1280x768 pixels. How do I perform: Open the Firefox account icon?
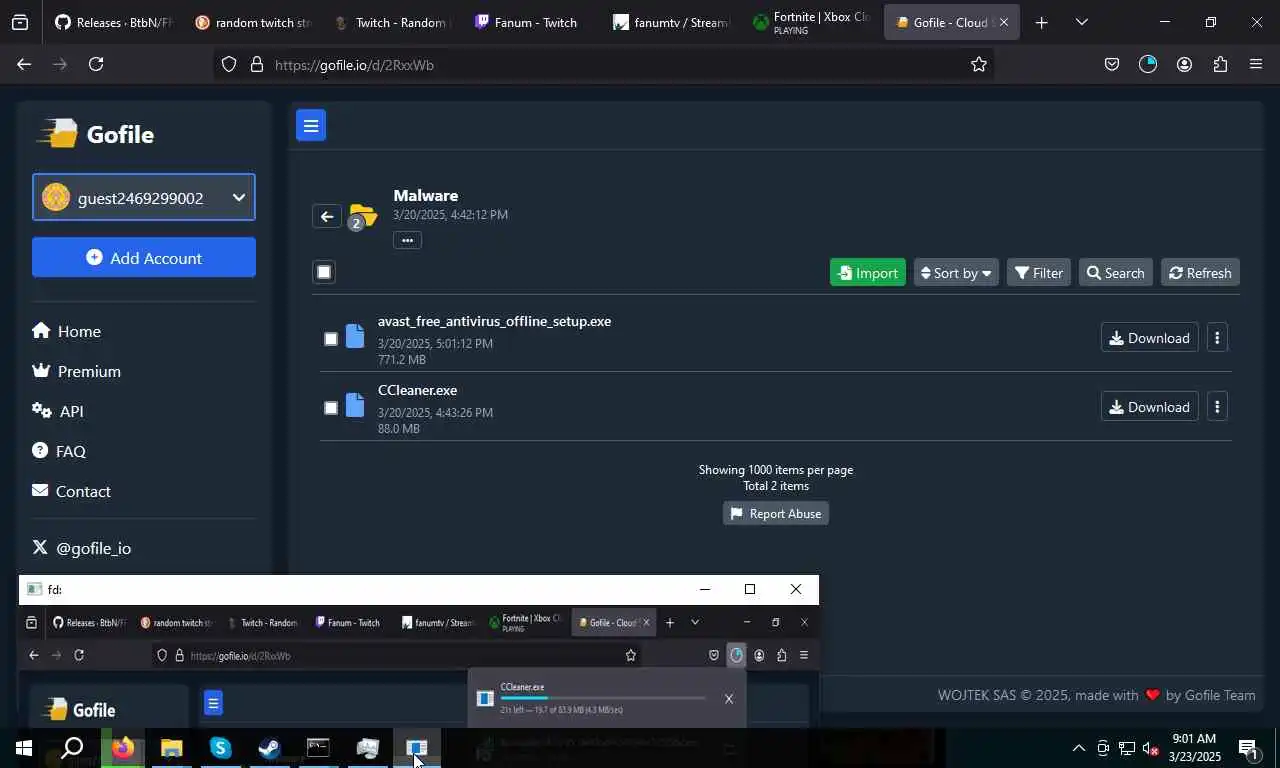click(1184, 64)
